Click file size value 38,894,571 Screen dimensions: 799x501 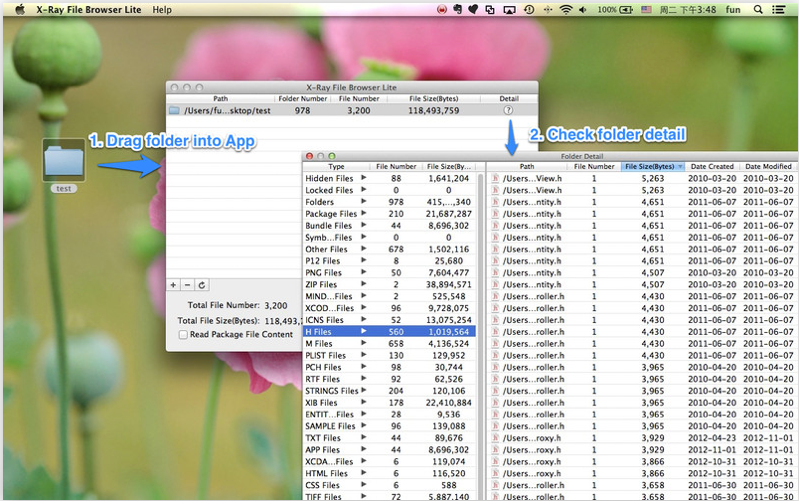click(448, 284)
